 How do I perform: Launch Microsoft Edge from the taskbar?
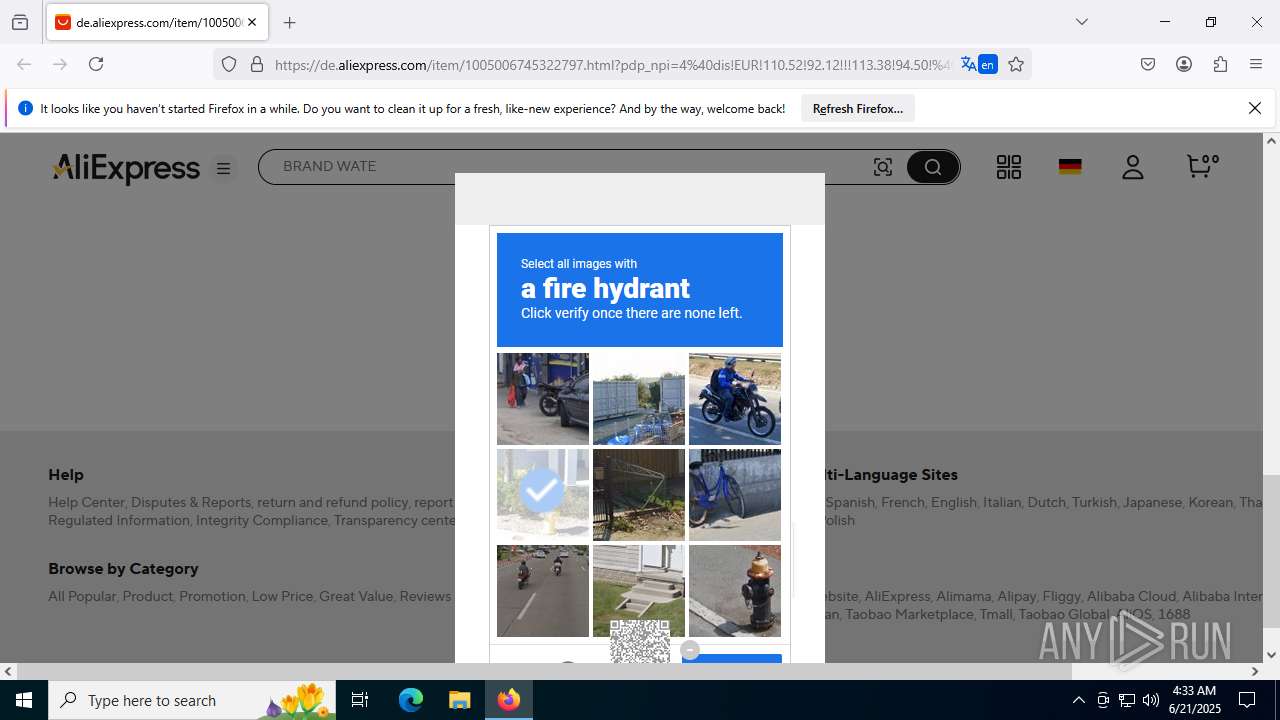tap(411, 700)
